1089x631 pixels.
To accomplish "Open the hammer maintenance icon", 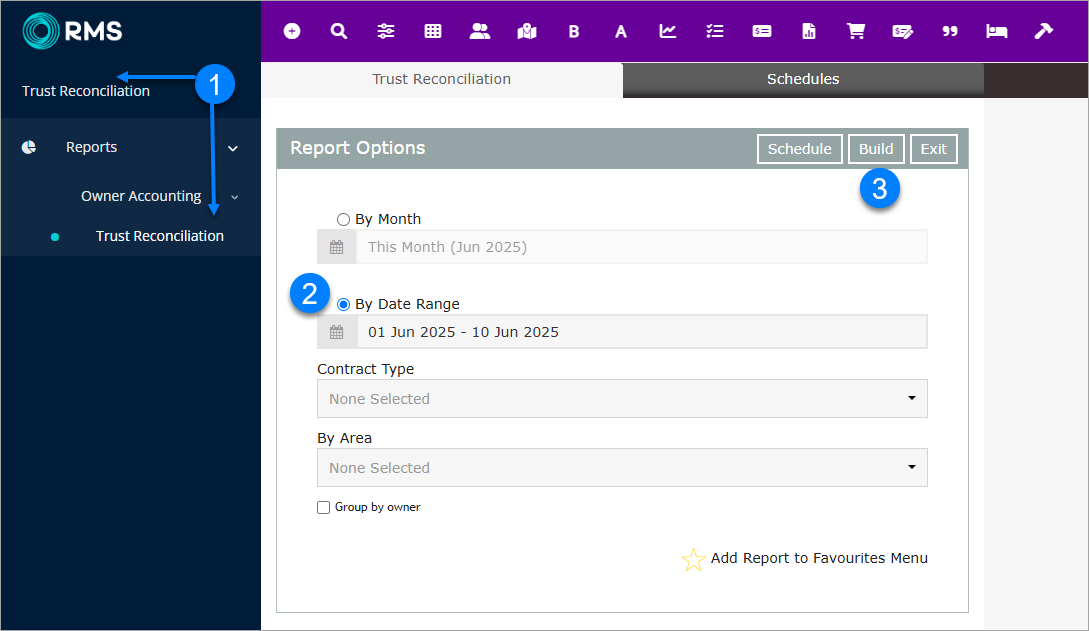I will (x=1044, y=31).
